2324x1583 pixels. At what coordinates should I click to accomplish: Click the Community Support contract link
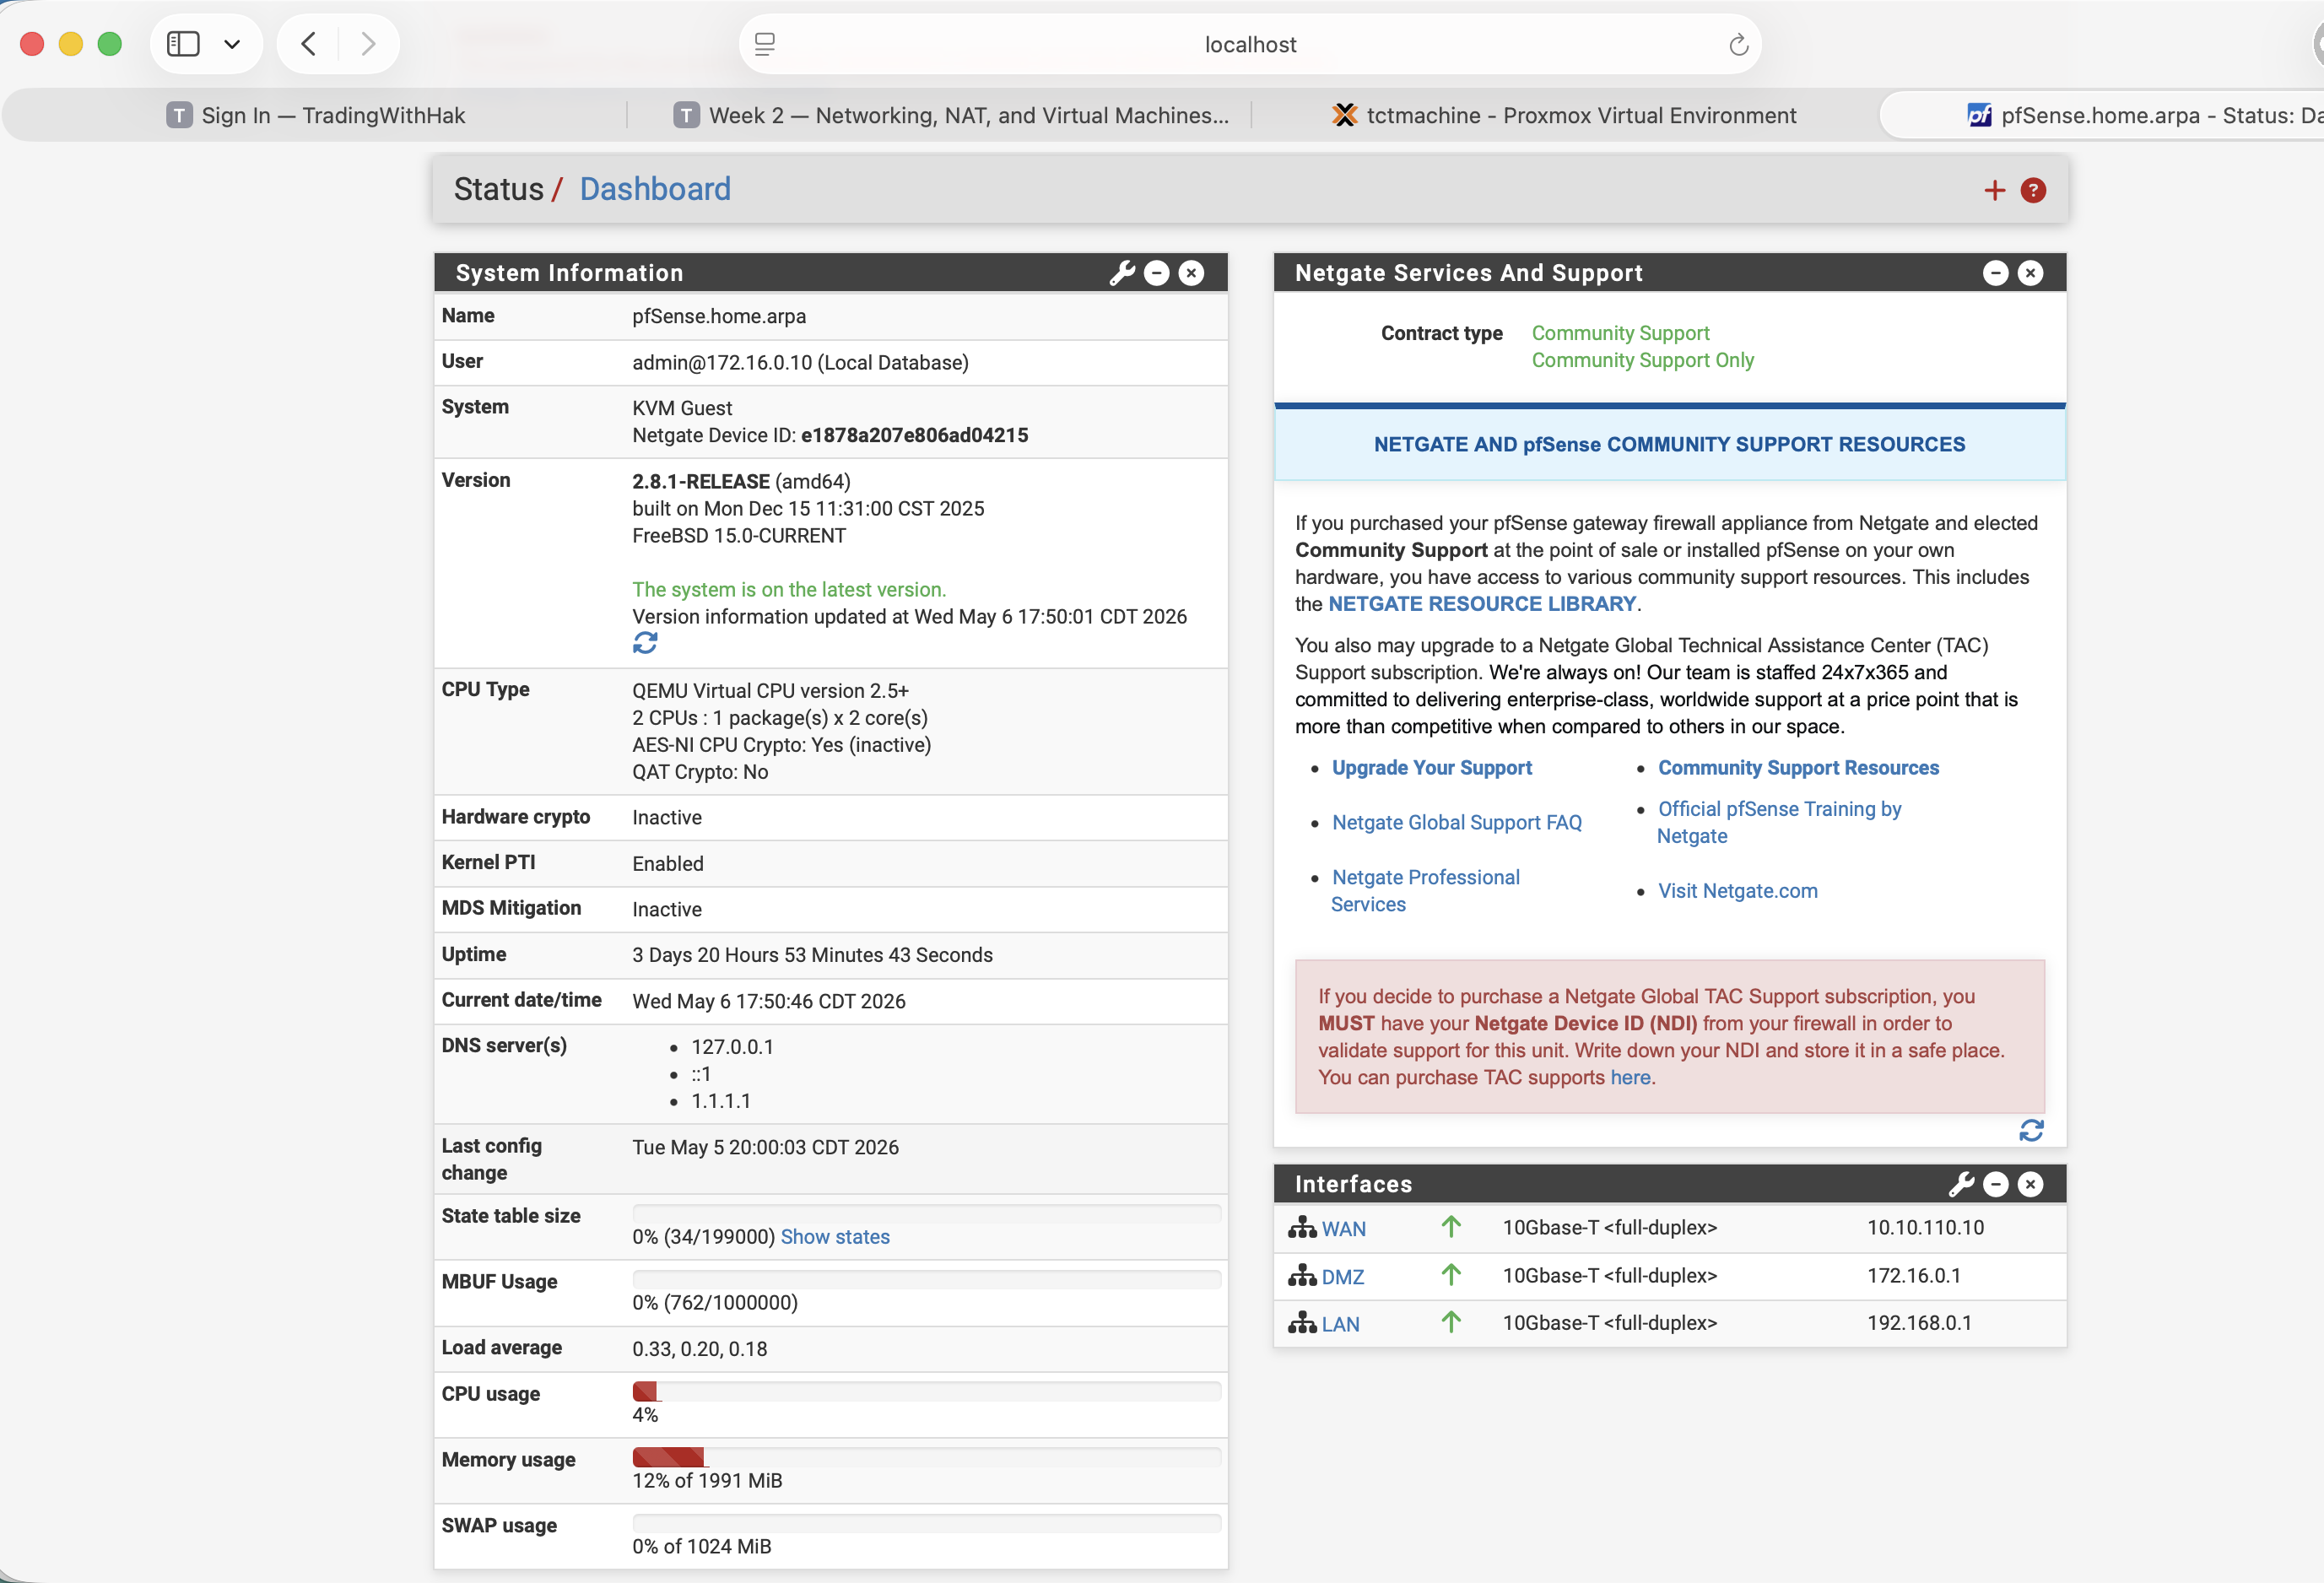tap(1620, 333)
